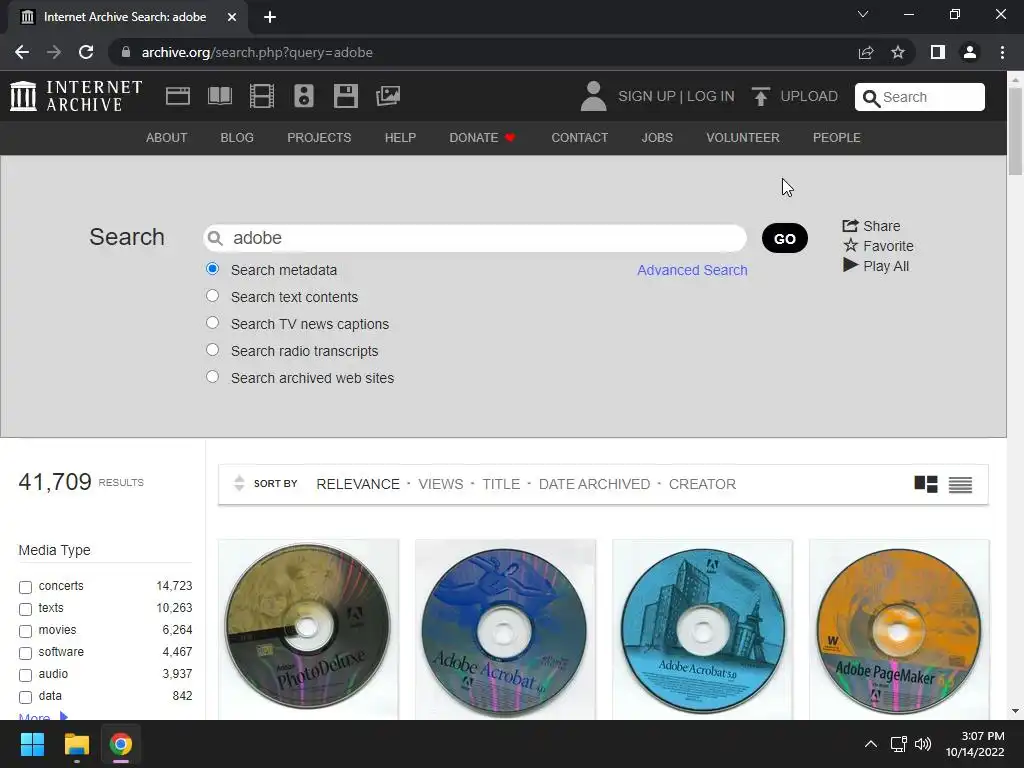Open the Adobe Acrobat 5.0 disc thumbnail
Image resolution: width=1024 pixels, height=768 pixels.
[702, 628]
